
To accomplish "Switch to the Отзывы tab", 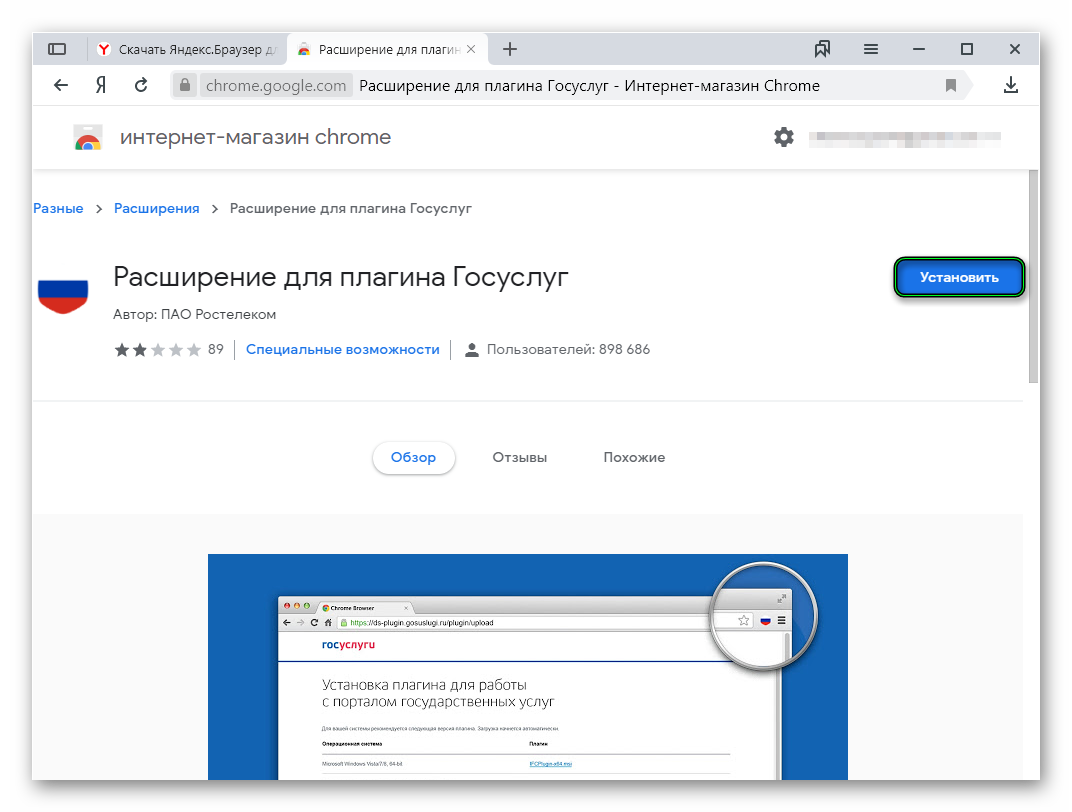I will tap(519, 457).
